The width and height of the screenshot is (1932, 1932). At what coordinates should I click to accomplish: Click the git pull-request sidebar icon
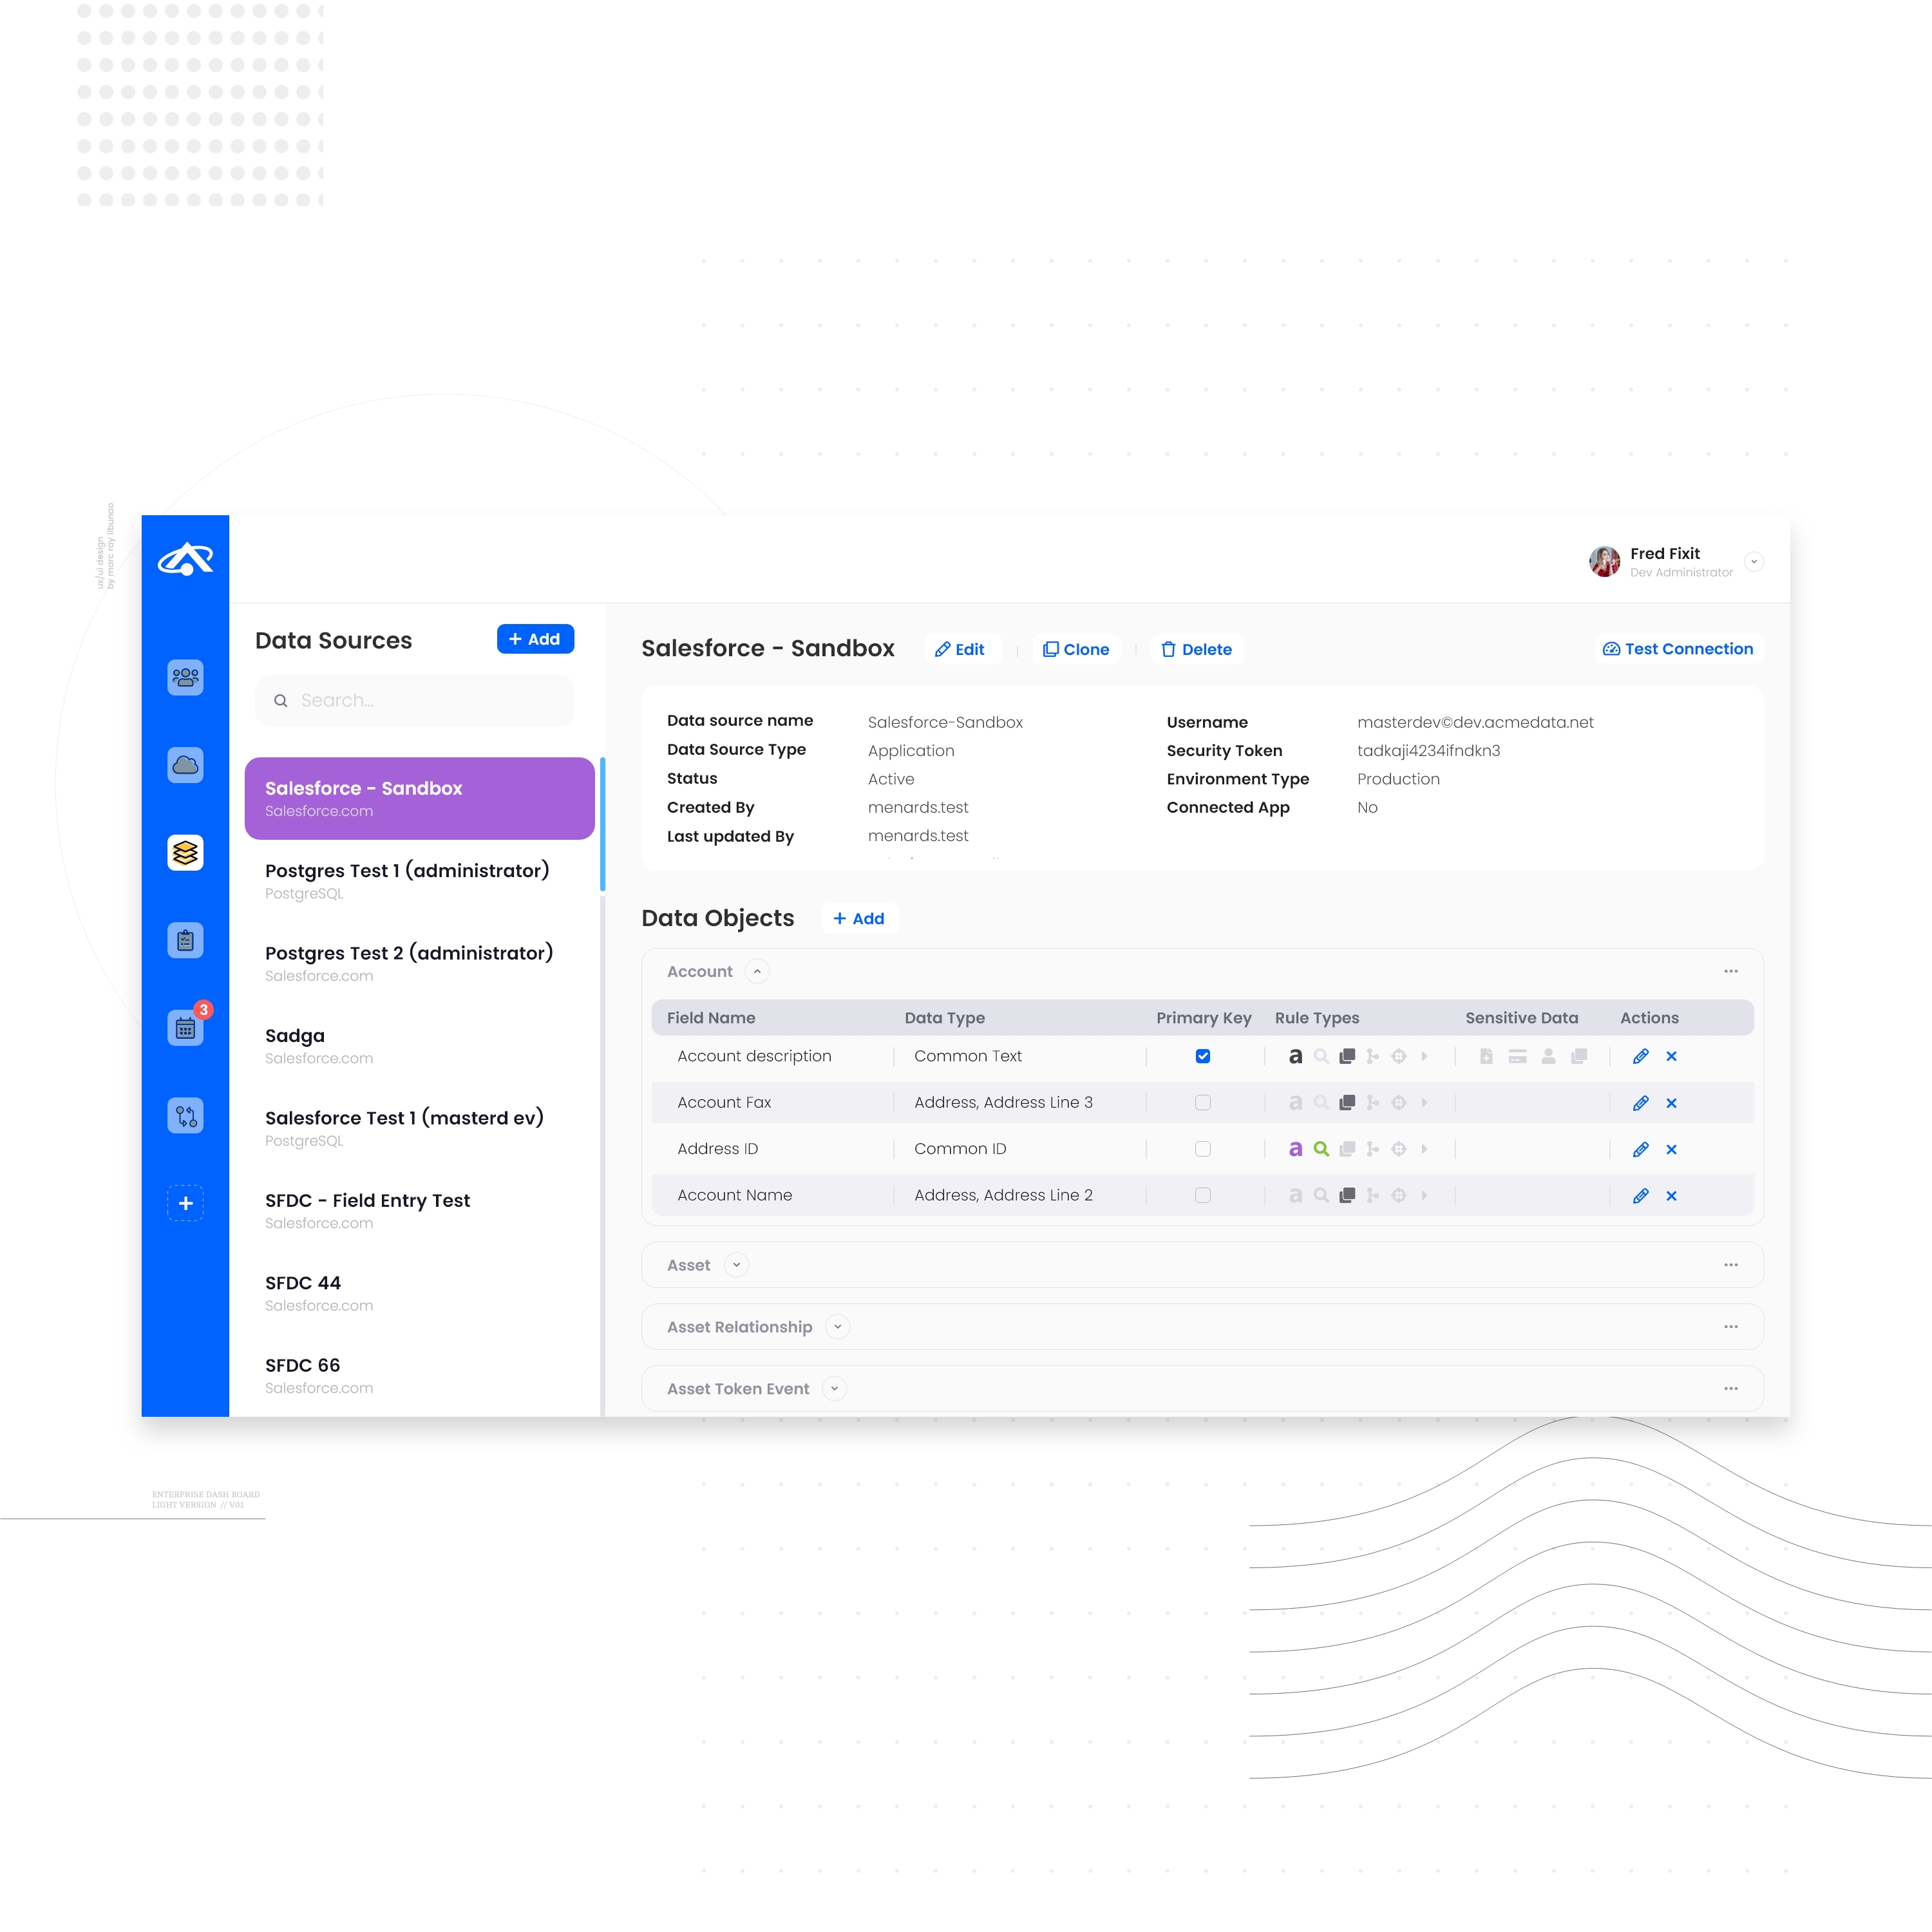185,1115
